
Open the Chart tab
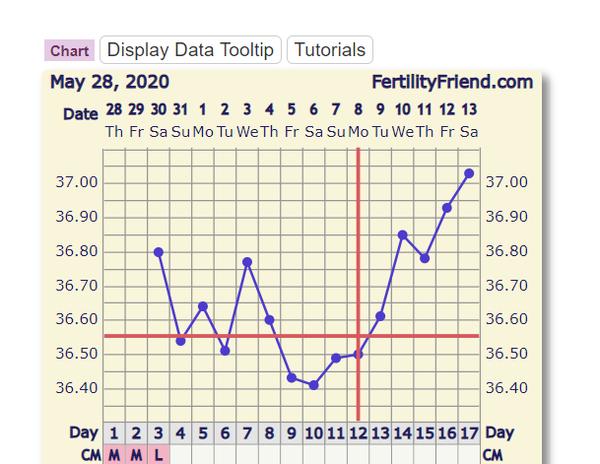coord(69,50)
